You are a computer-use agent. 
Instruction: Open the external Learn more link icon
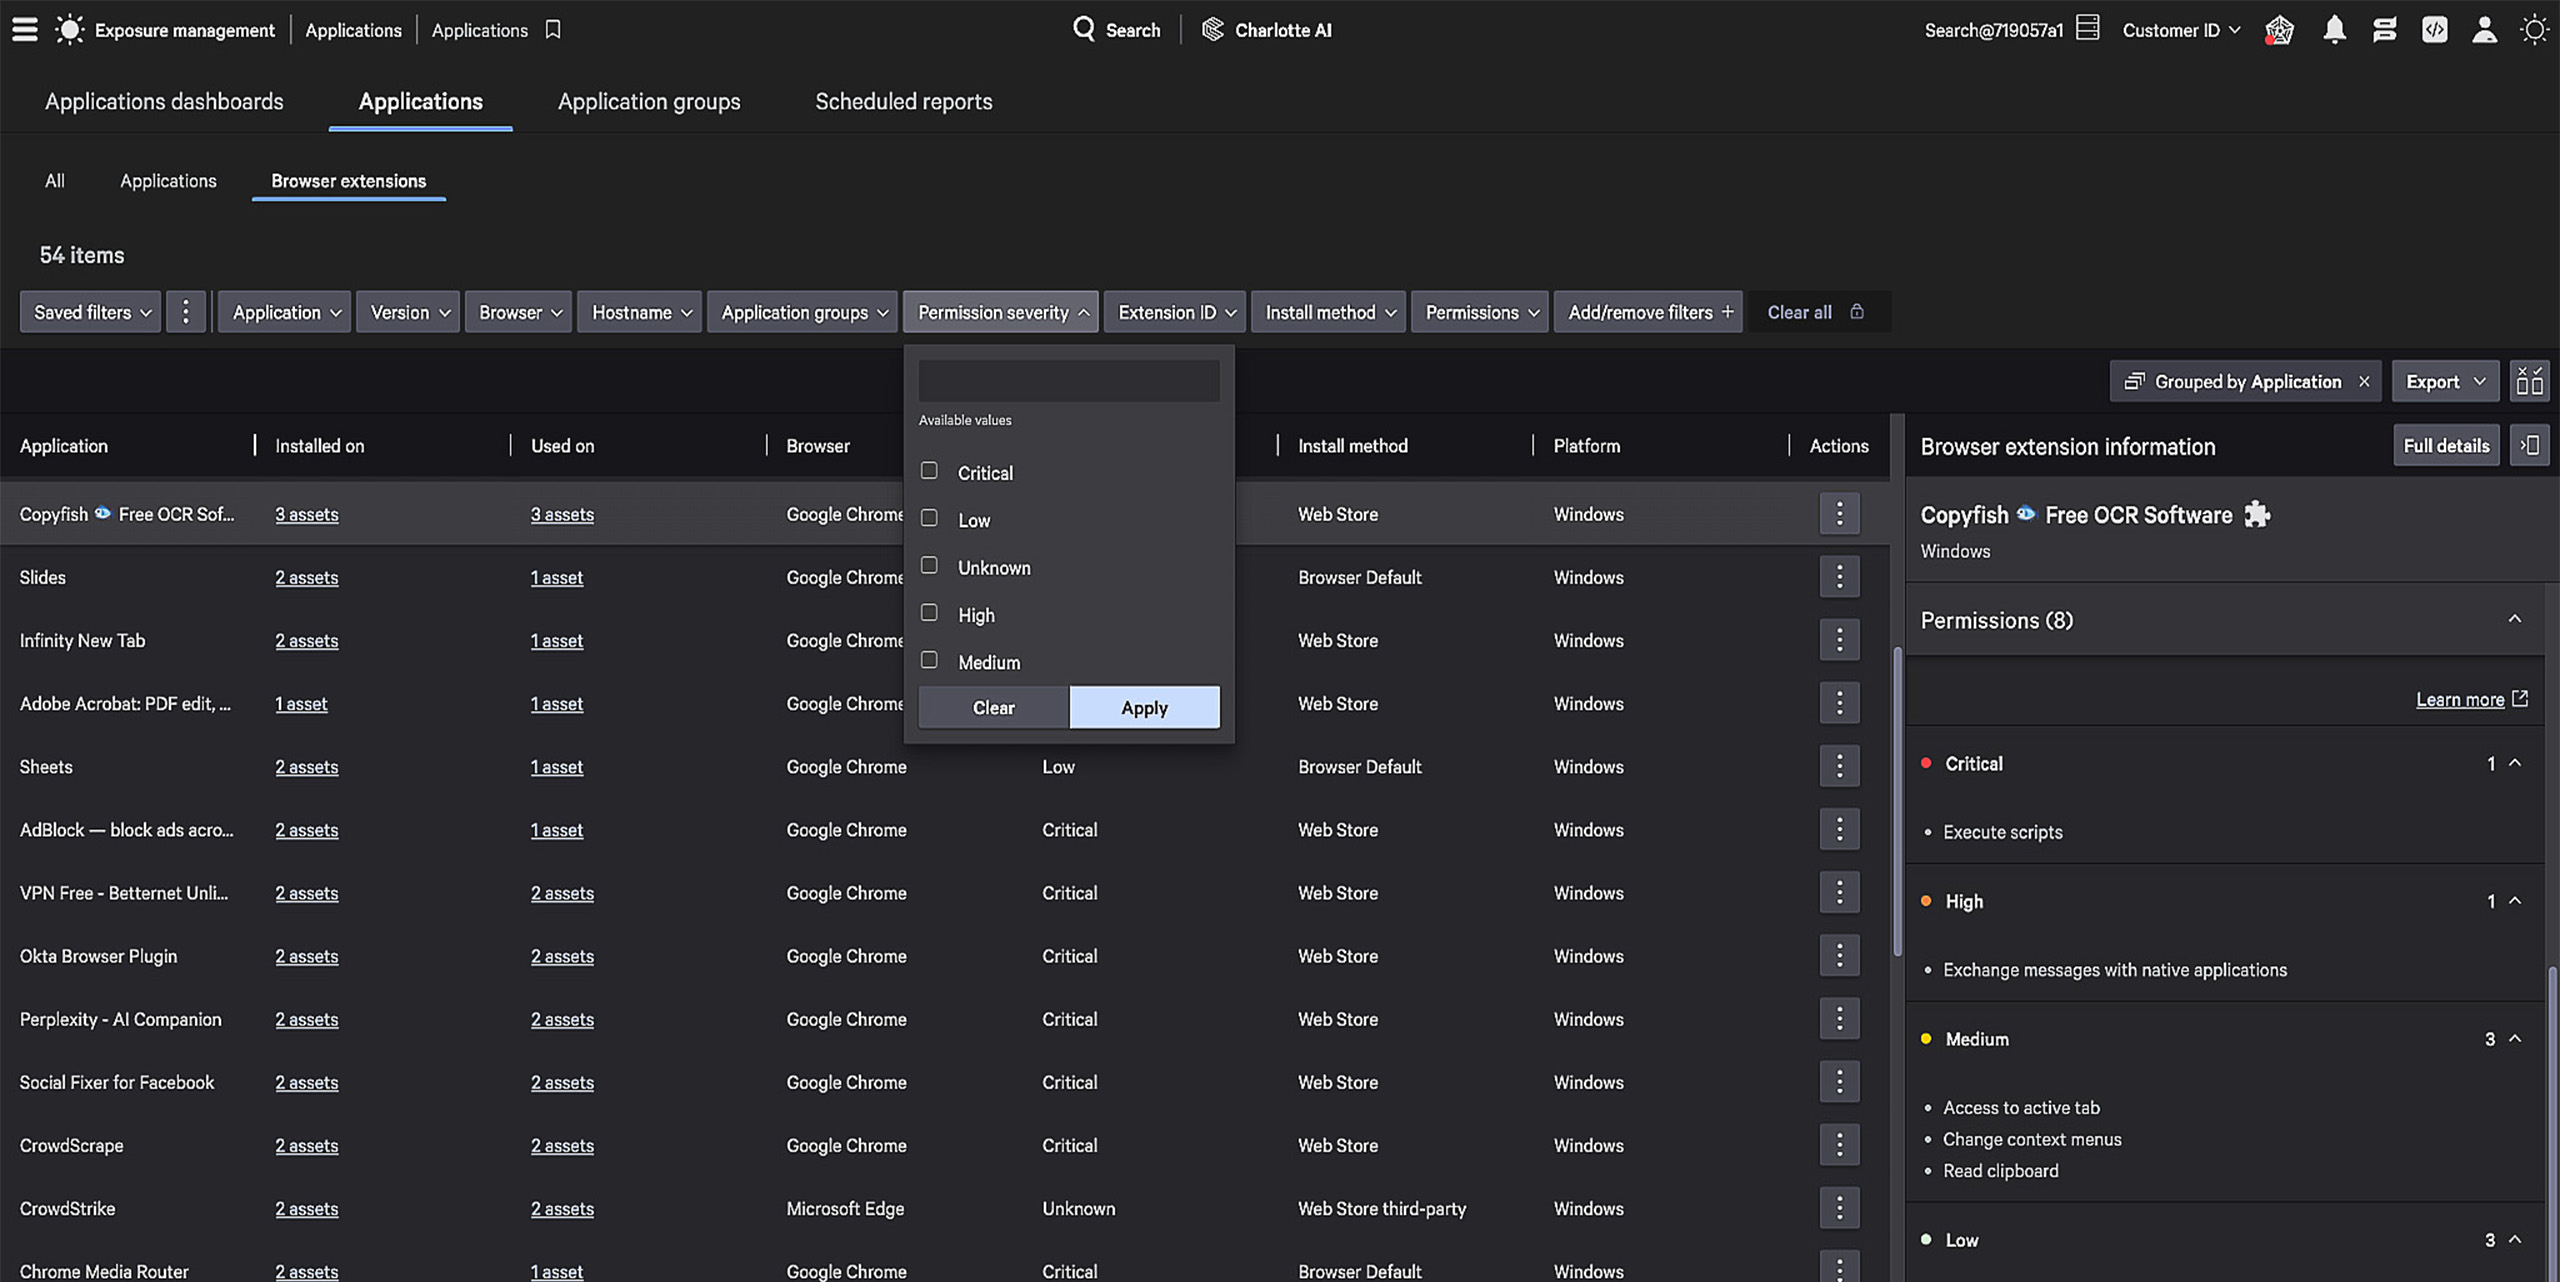[x=2519, y=699]
